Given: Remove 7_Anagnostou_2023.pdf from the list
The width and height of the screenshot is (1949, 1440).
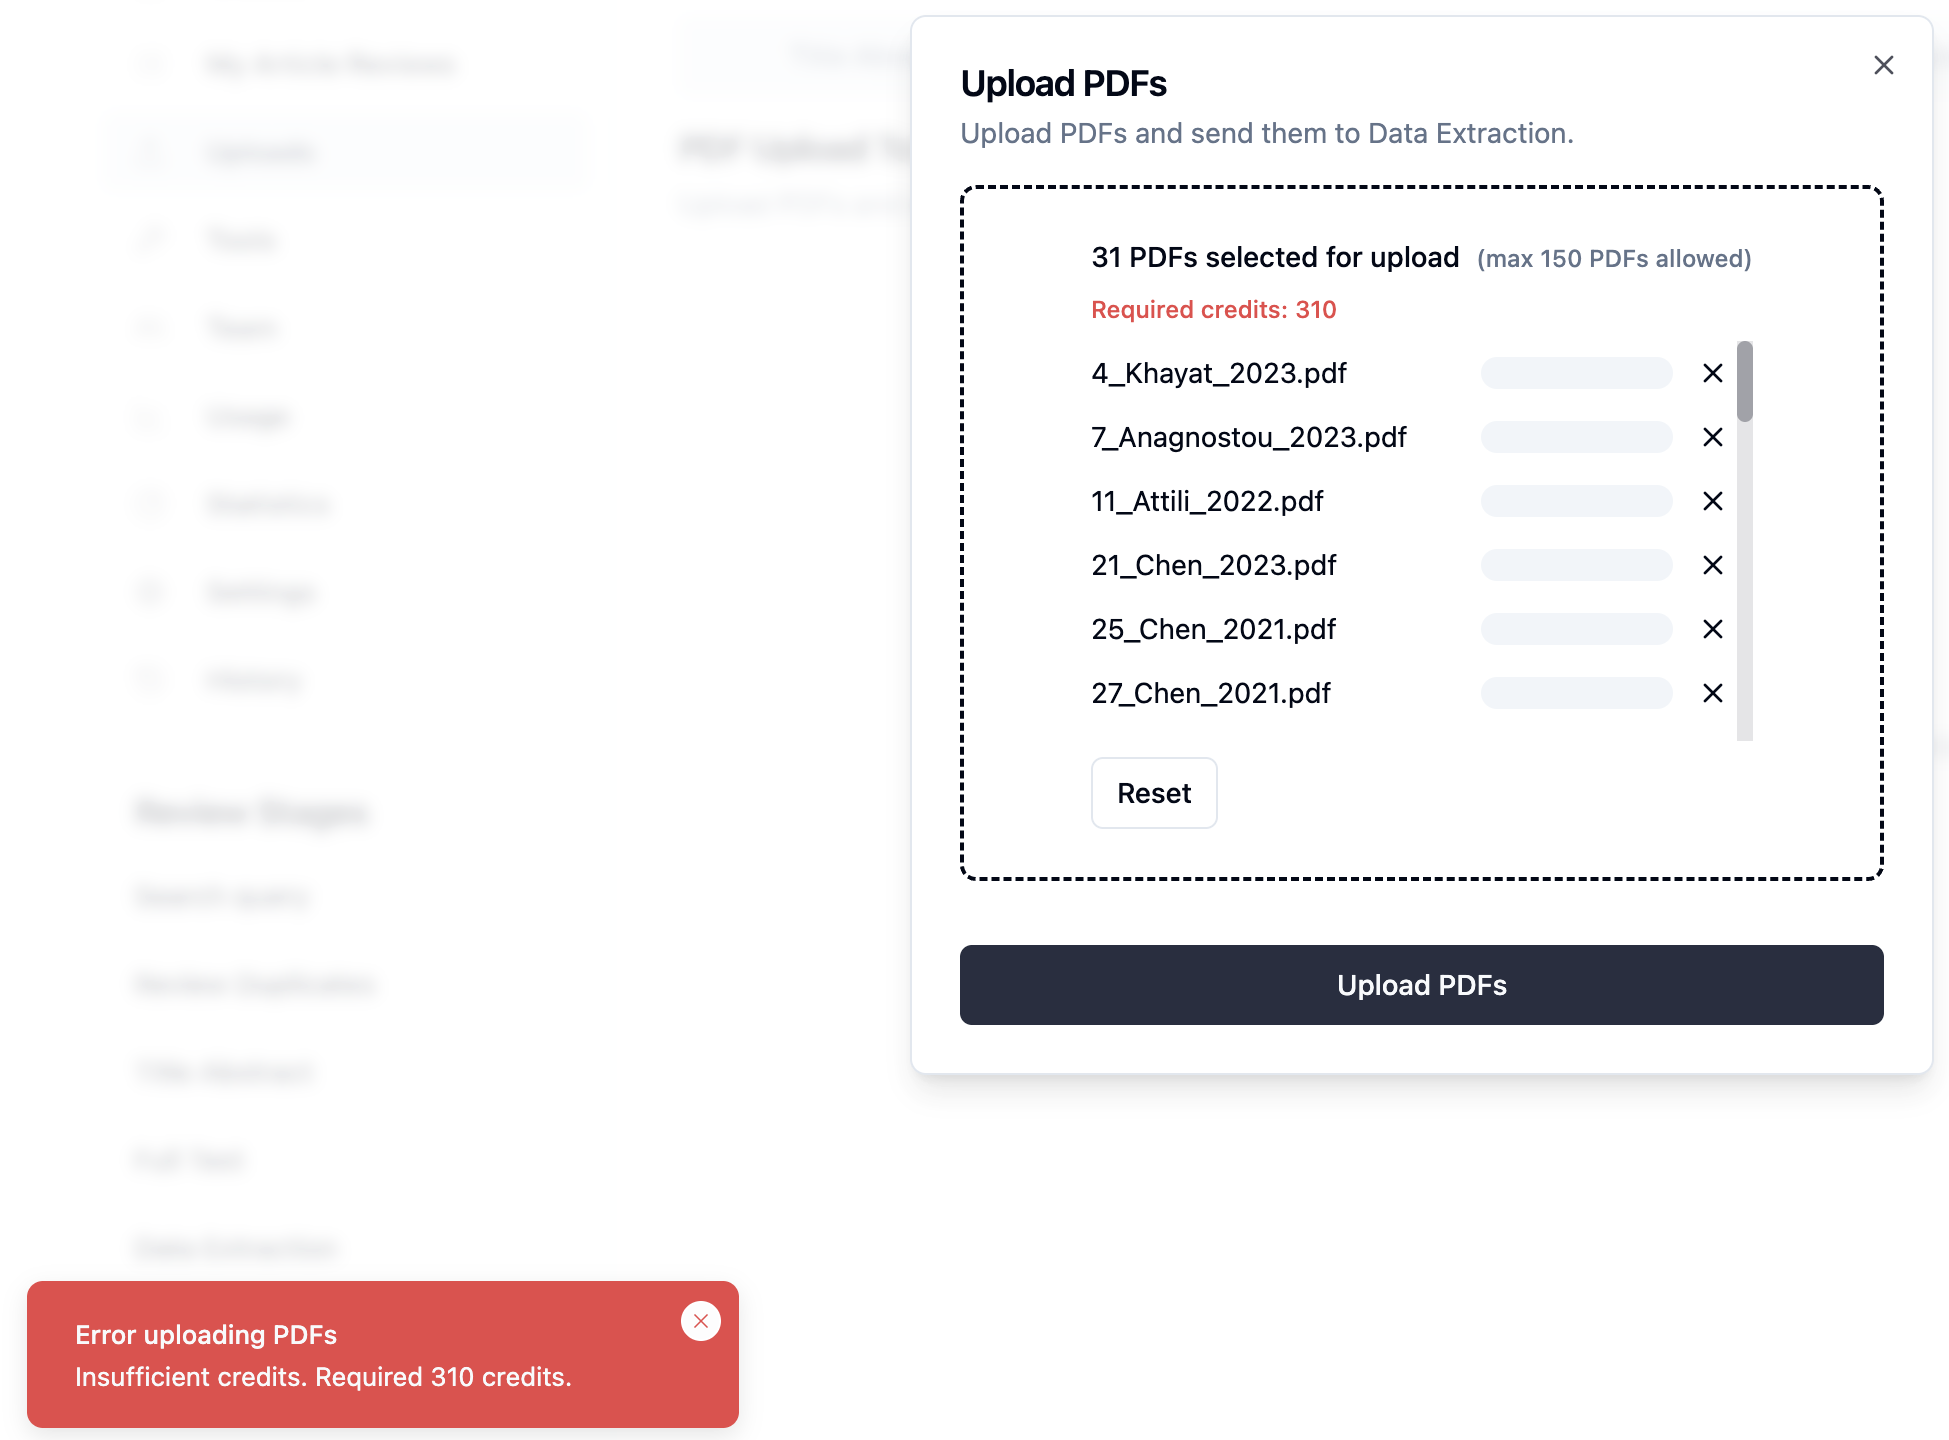Looking at the screenshot, I should [1712, 437].
